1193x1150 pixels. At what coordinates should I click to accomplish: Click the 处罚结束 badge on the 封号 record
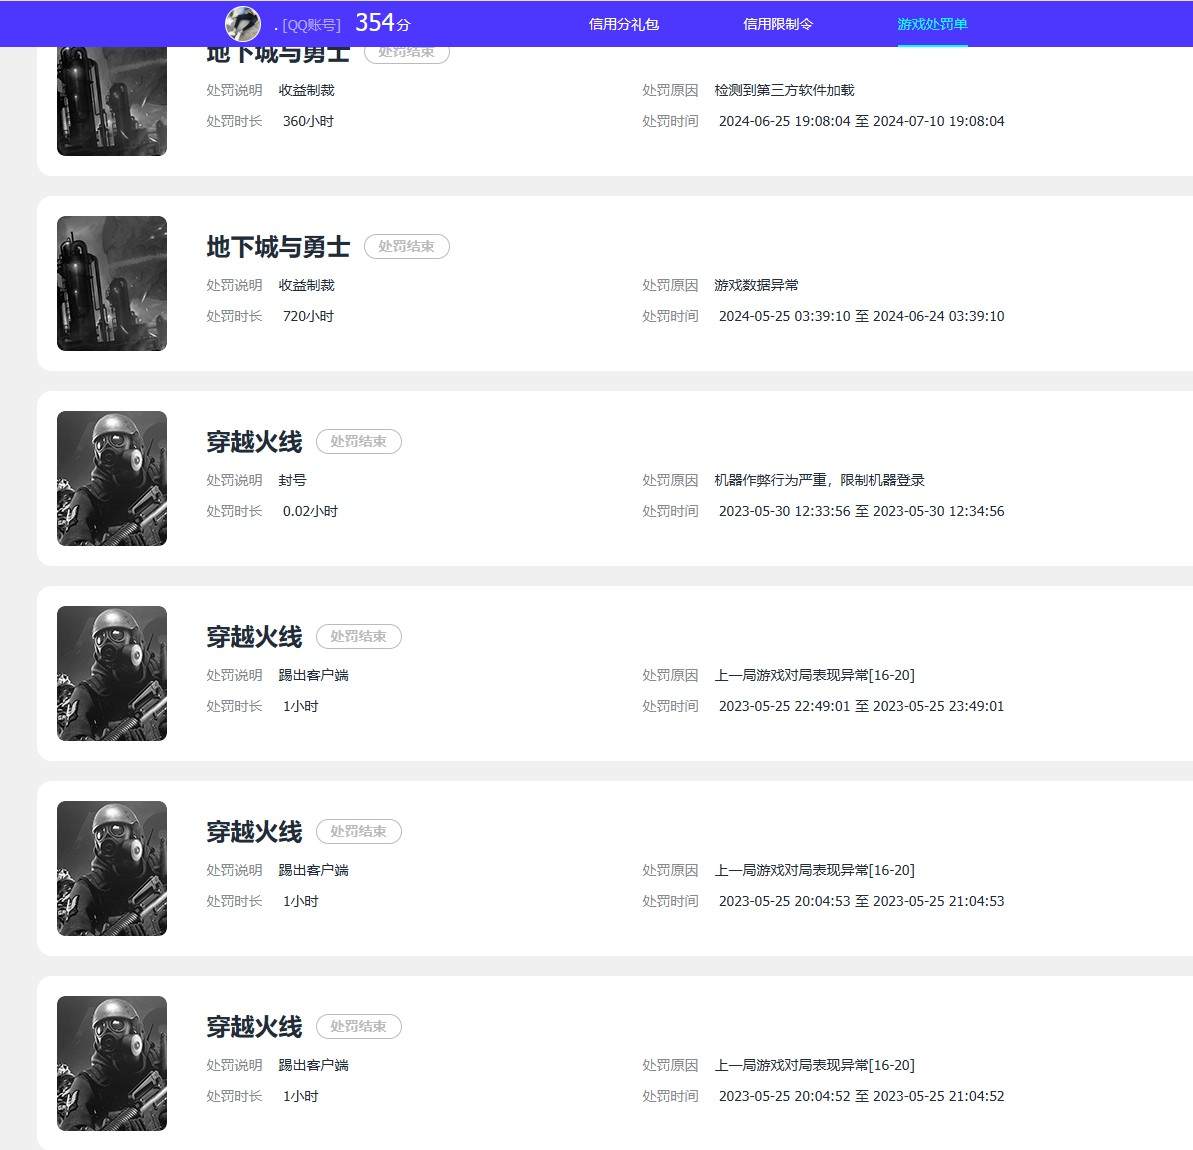(x=358, y=441)
